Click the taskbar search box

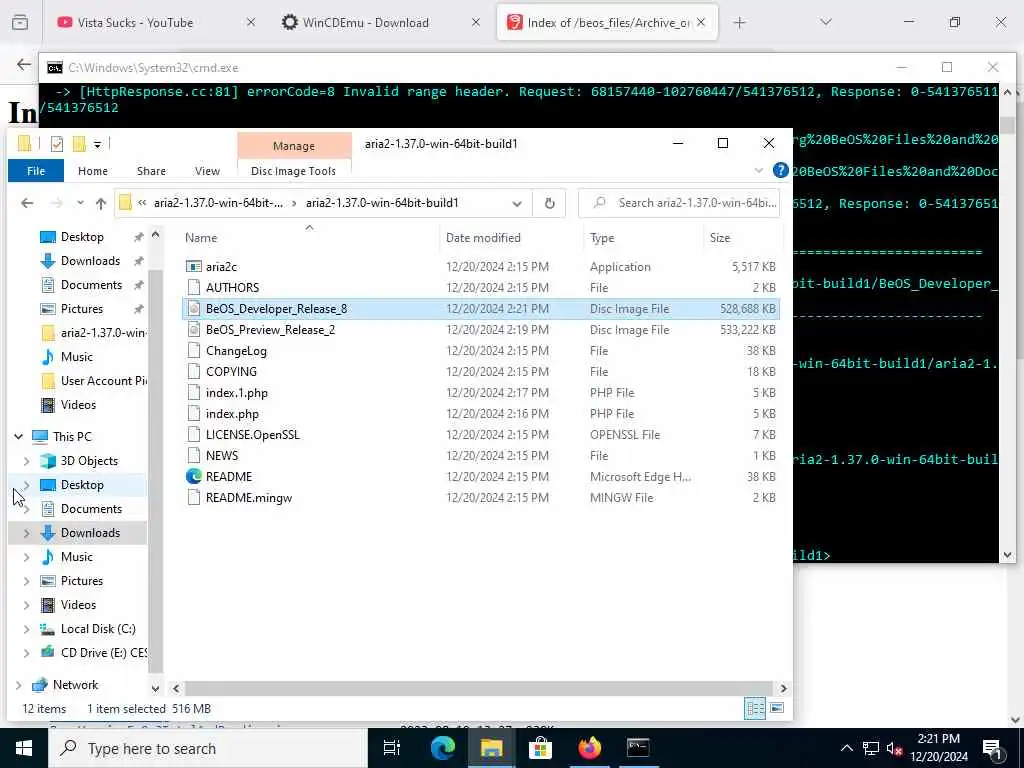pyautogui.click(x=208, y=748)
